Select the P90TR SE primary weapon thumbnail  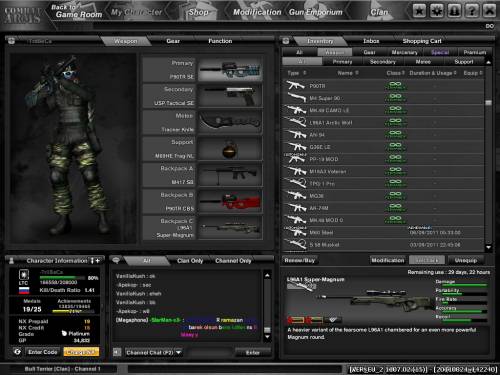click(230, 69)
